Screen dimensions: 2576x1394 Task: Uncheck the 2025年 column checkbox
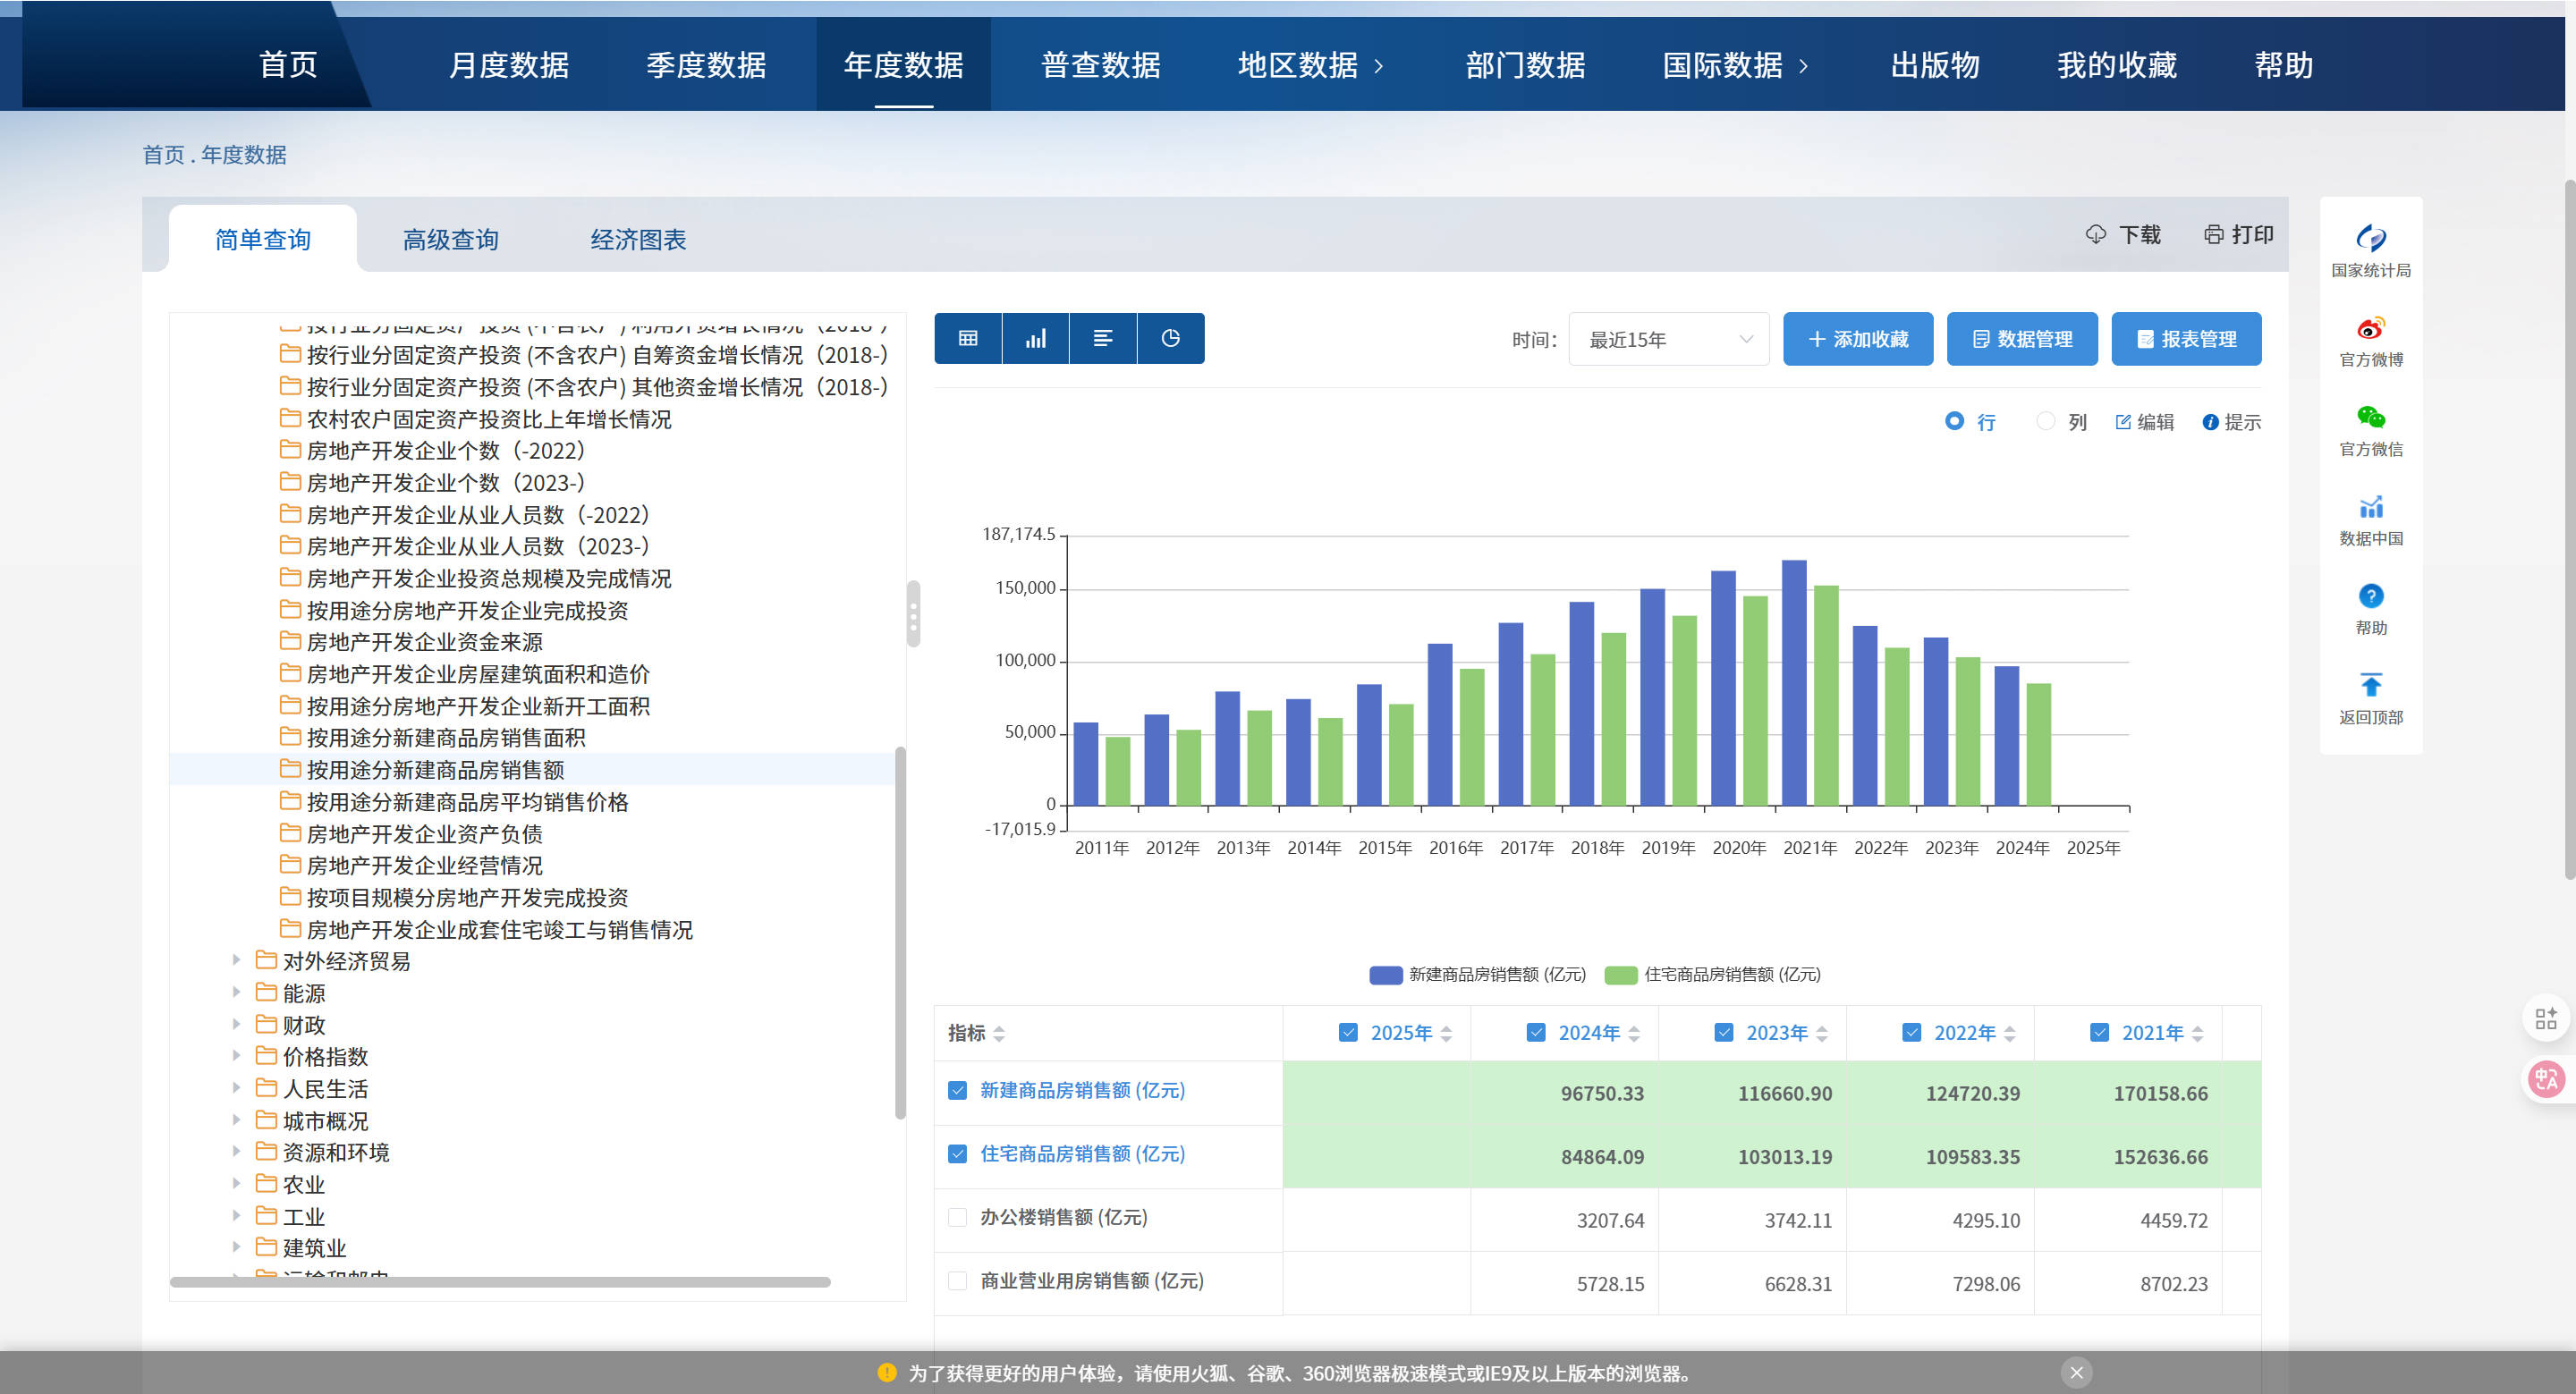click(1347, 1032)
